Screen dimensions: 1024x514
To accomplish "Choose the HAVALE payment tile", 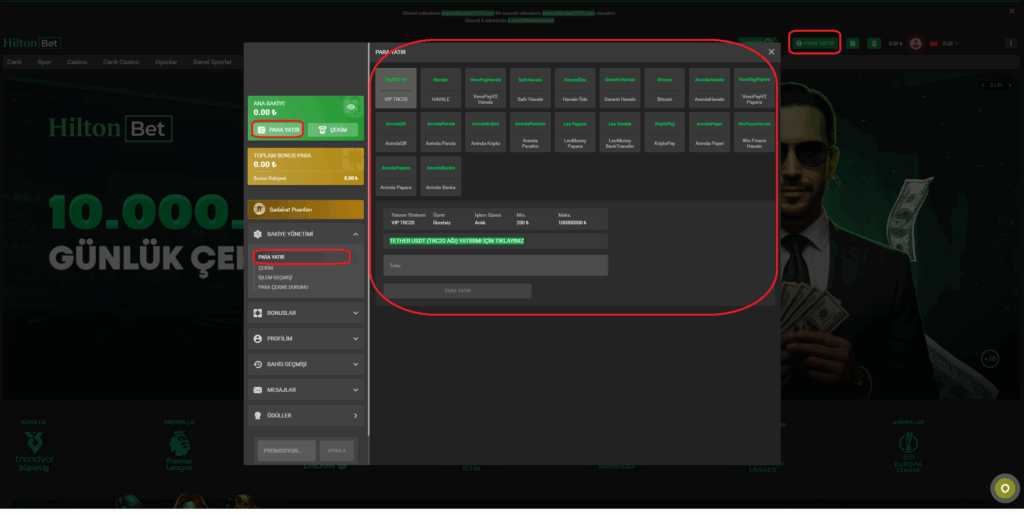I will (441, 88).
